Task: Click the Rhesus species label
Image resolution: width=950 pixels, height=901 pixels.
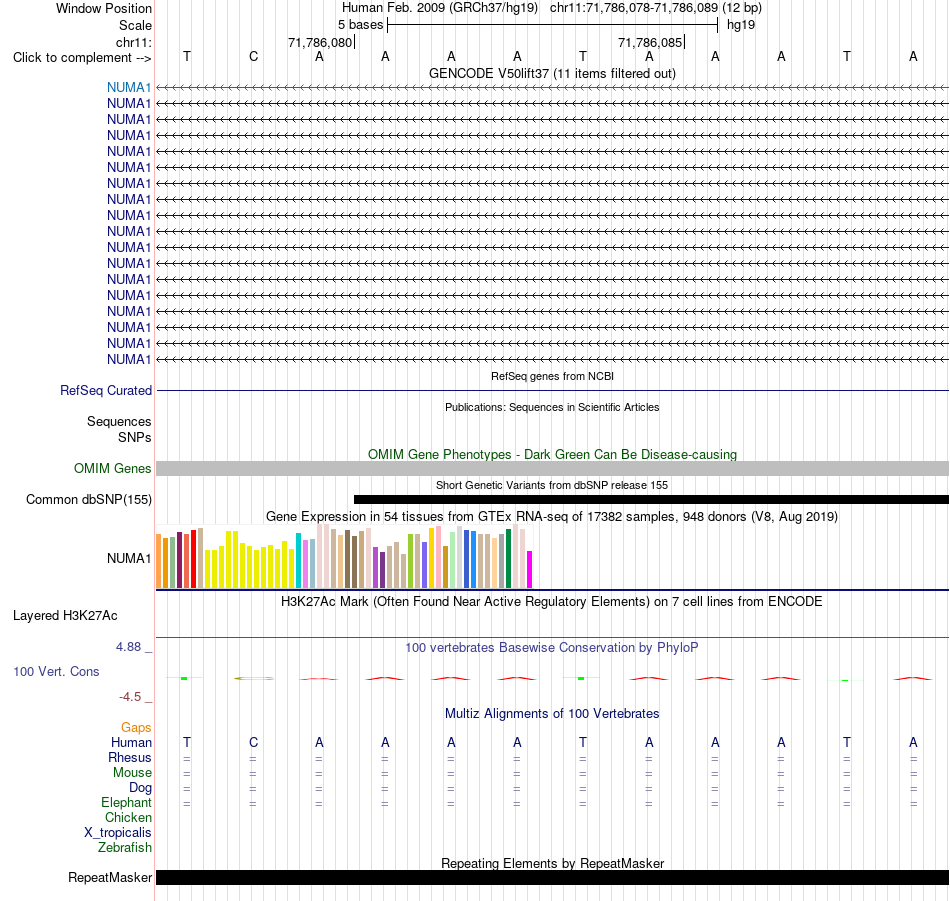Action: (x=130, y=757)
